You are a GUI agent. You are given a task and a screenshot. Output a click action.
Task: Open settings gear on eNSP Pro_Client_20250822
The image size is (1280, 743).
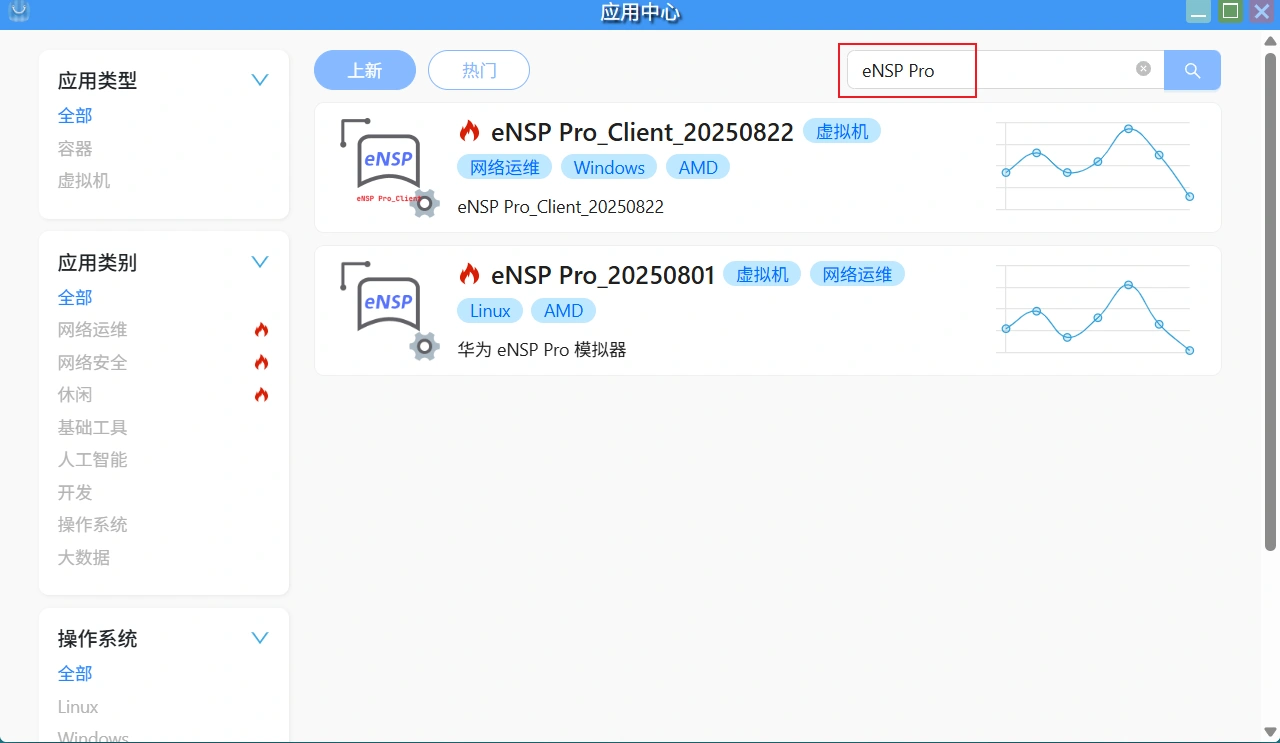click(x=424, y=203)
